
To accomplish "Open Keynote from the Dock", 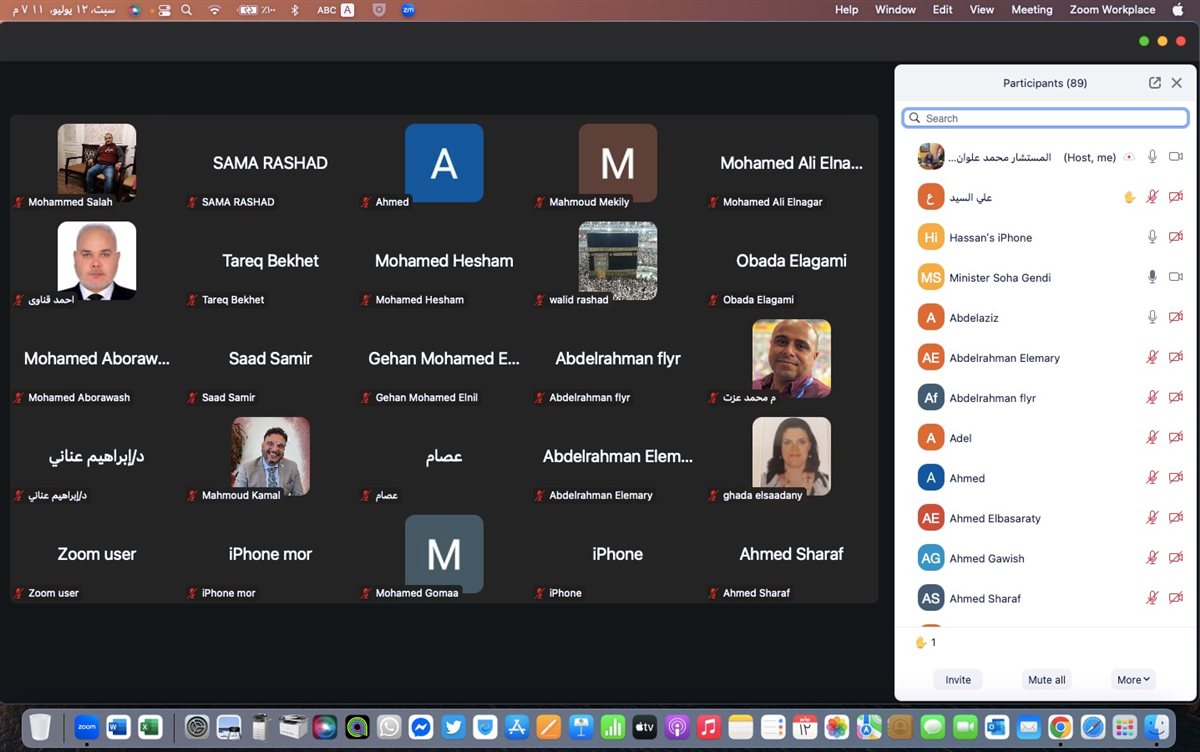I will tap(580, 727).
